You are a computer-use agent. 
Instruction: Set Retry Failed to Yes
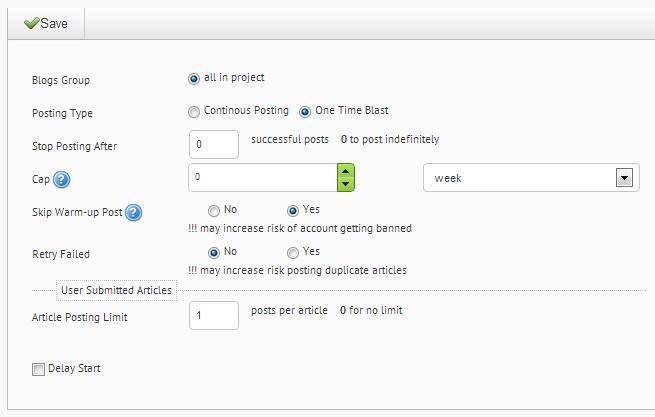pyautogui.click(x=293, y=253)
